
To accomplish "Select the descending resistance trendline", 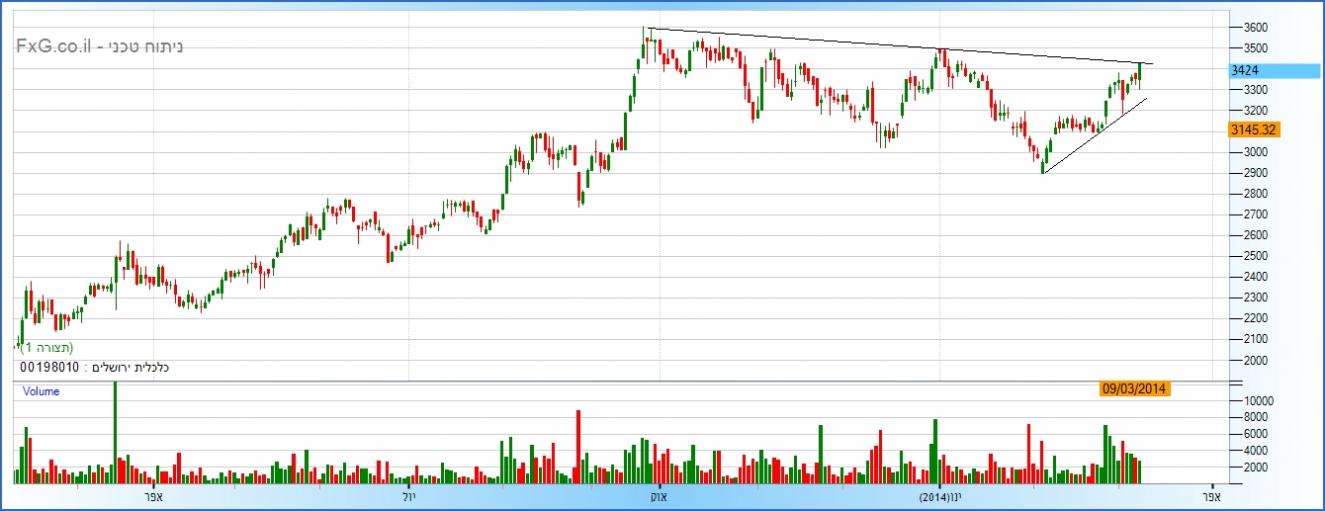I will point(900,46).
